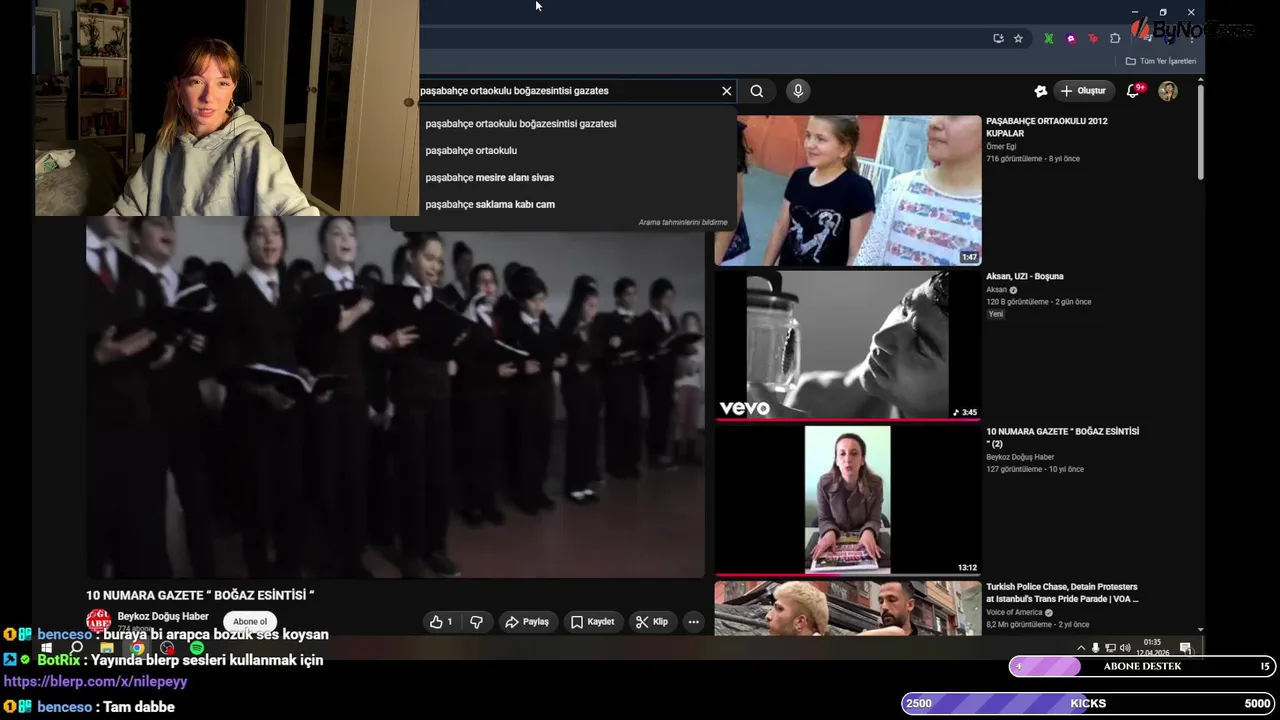
Task: Open File Explorer from the taskbar
Action: click(107, 648)
